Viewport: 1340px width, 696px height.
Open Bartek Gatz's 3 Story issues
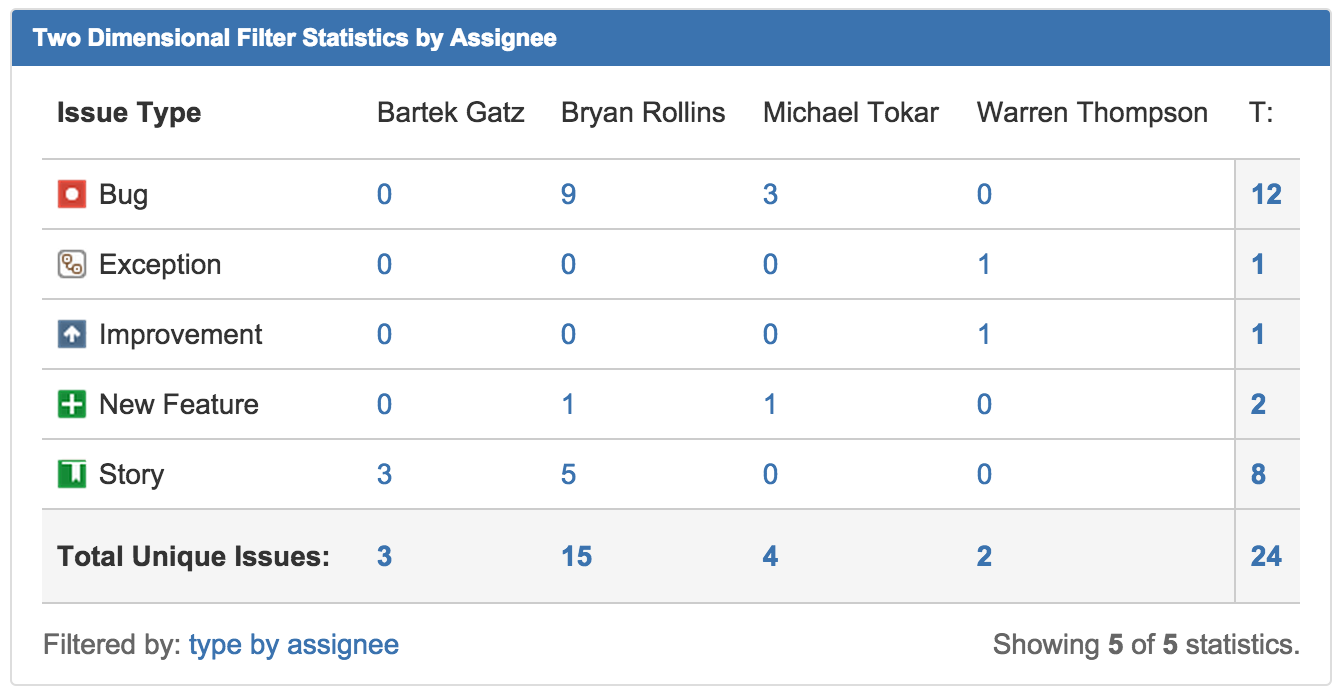(384, 474)
